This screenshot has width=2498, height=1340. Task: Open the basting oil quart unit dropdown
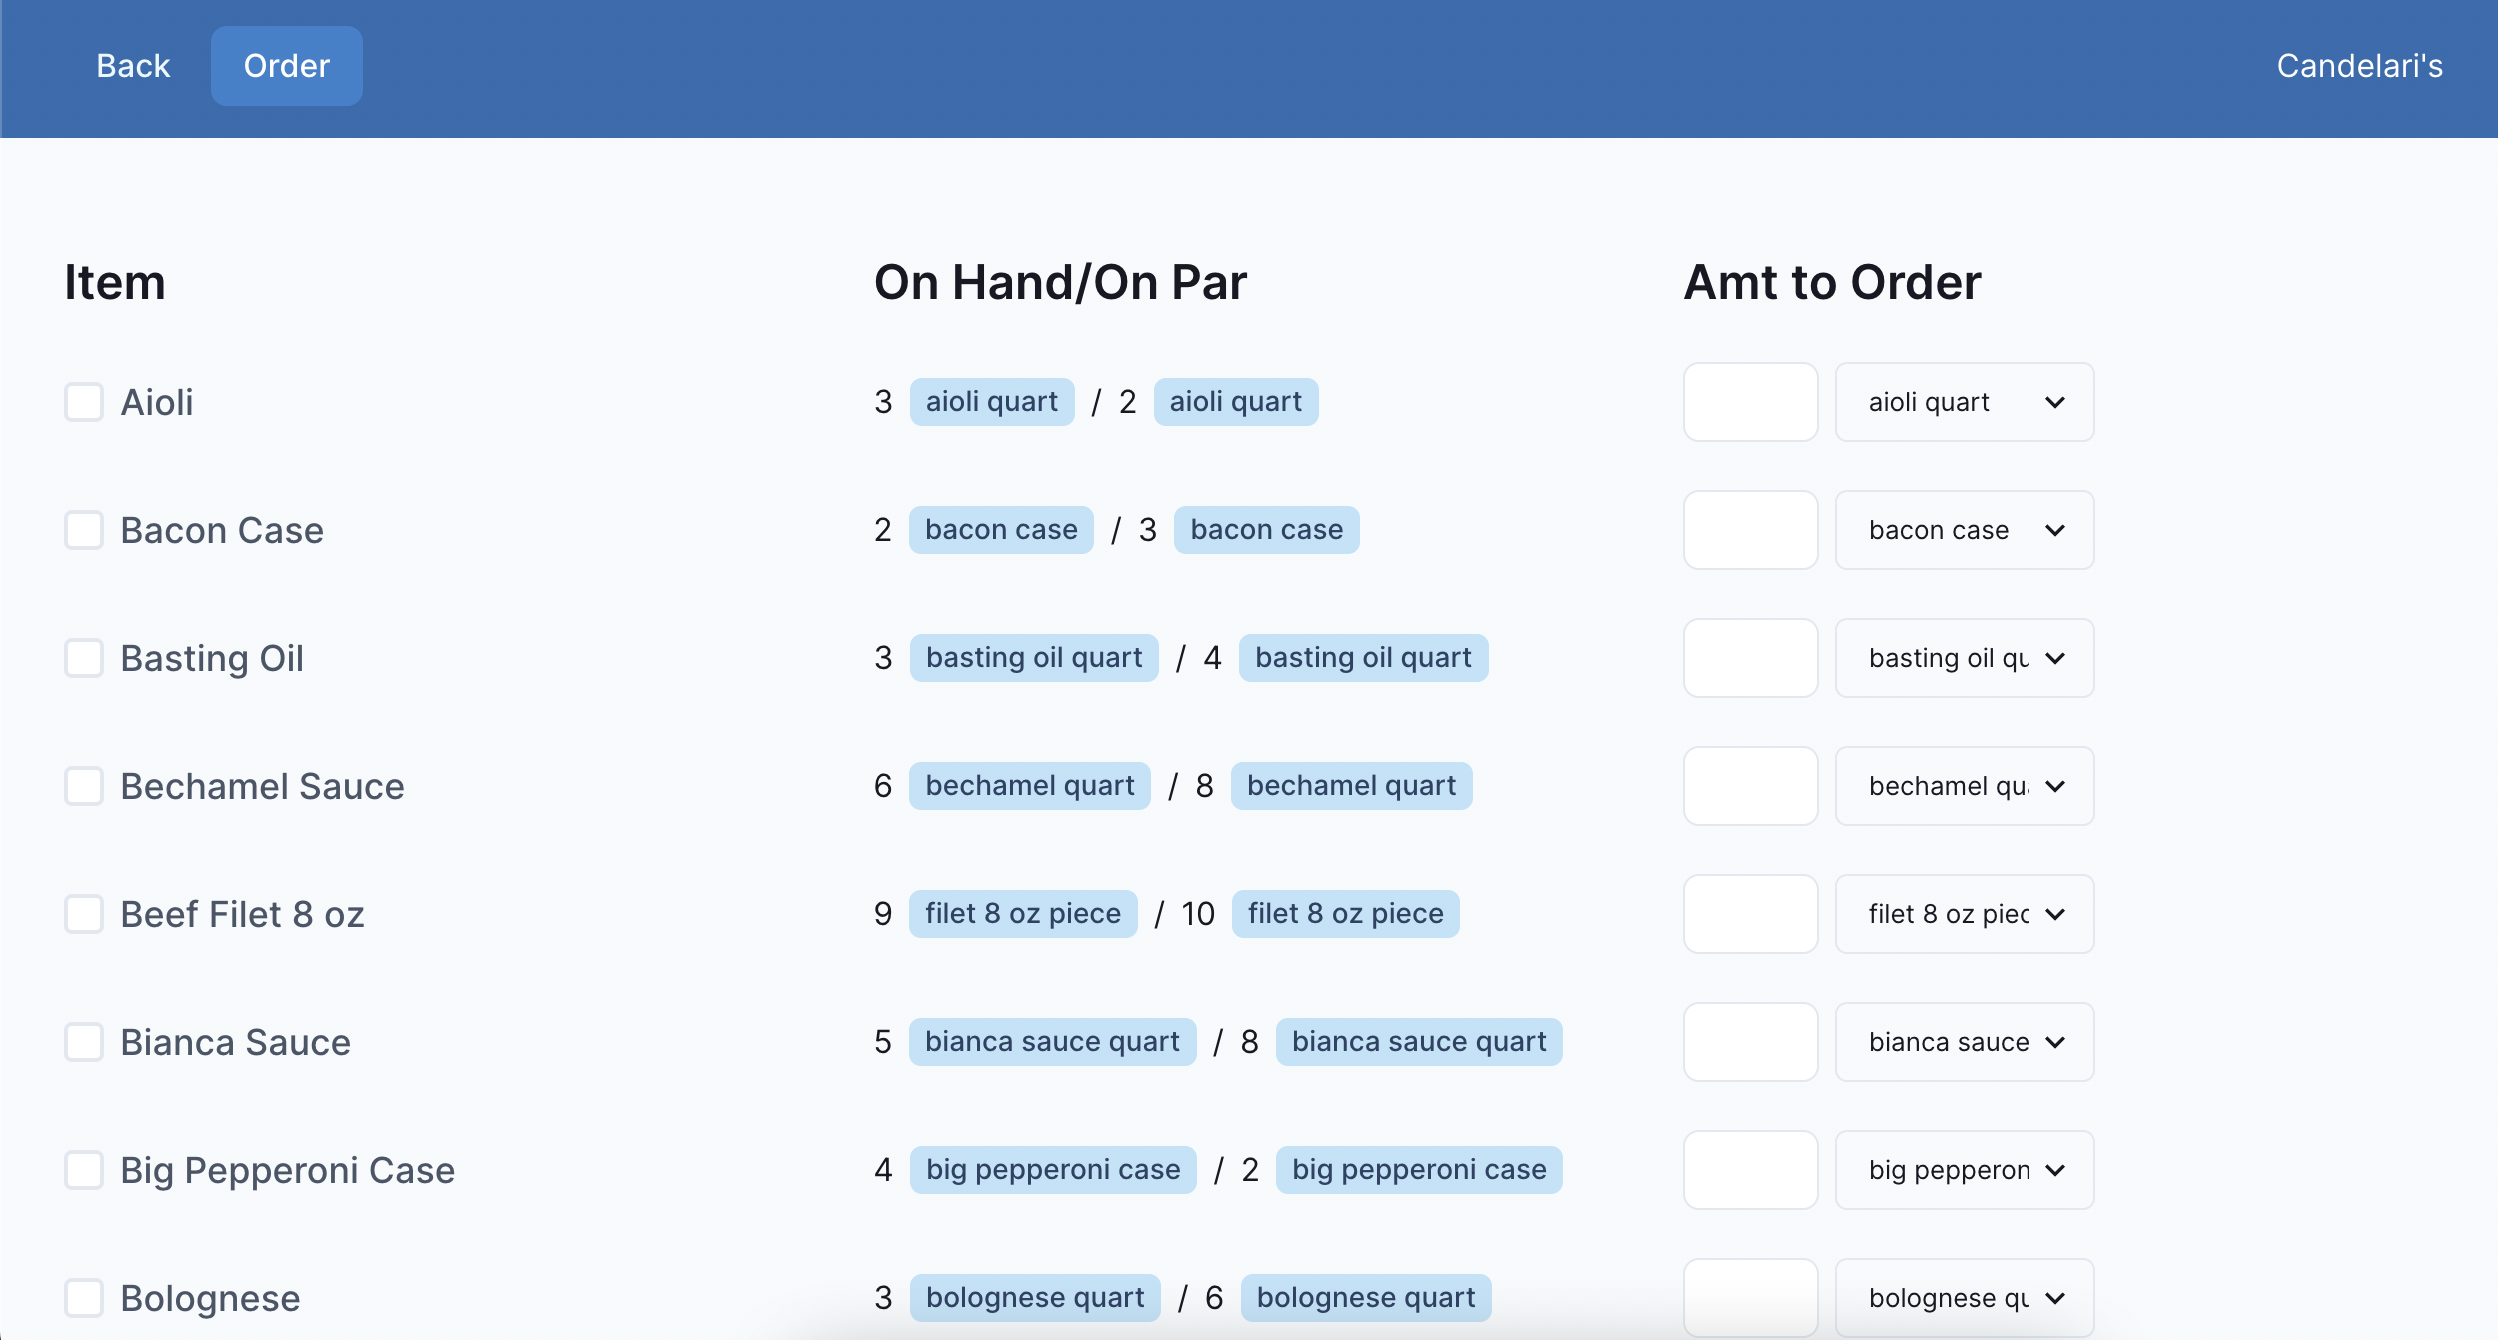[1964, 658]
